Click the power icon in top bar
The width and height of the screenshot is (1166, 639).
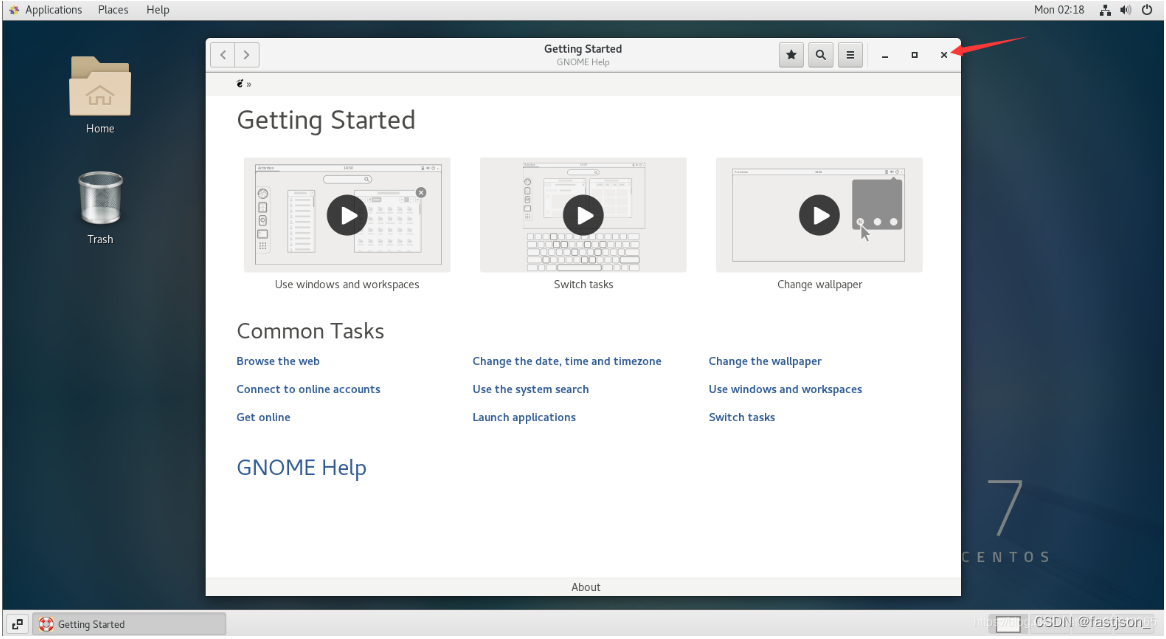click(x=1147, y=10)
